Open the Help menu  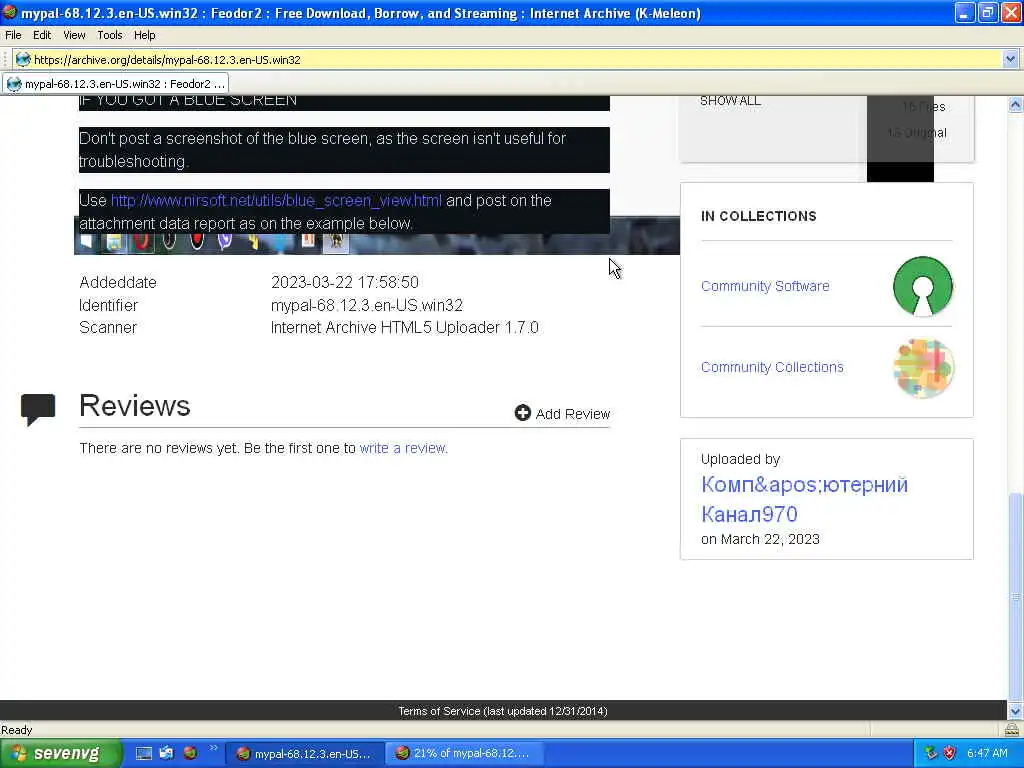point(144,35)
